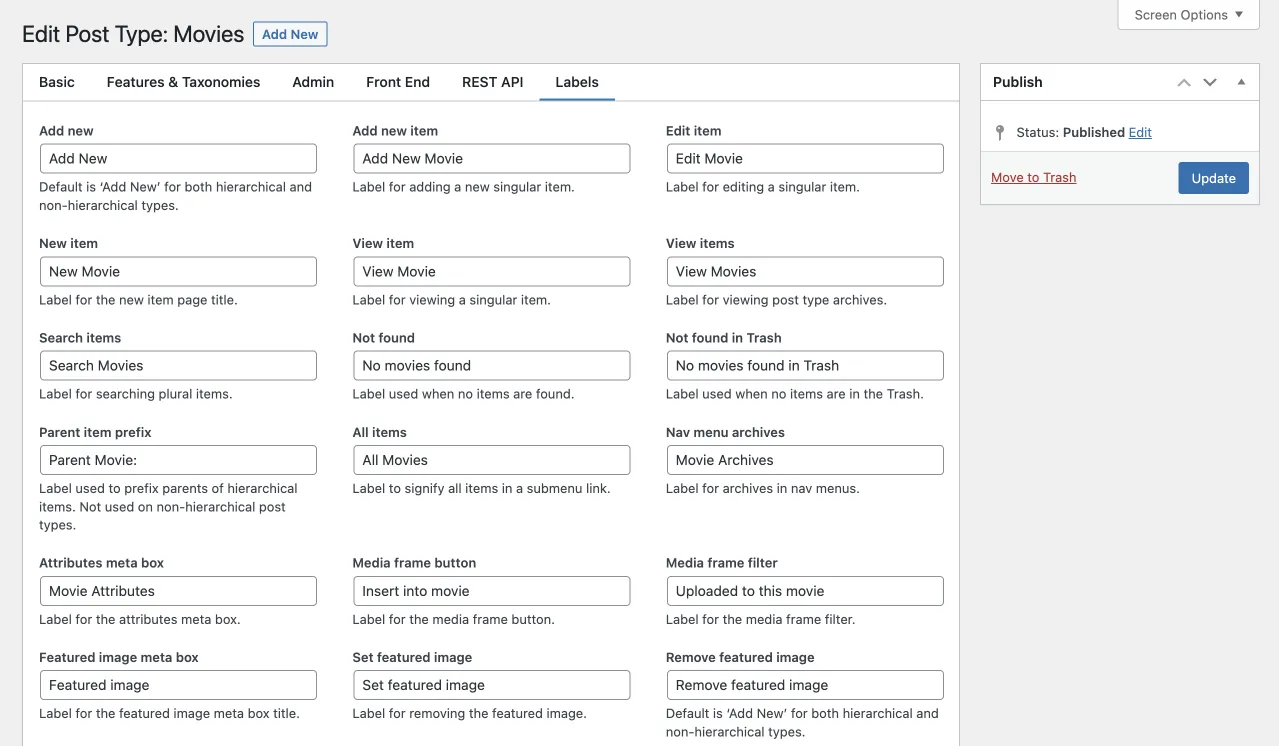Image resolution: width=1279 pixels, height=746 pixels.
Task: Edit the Published status link
Action: (x=1140, y=132)
